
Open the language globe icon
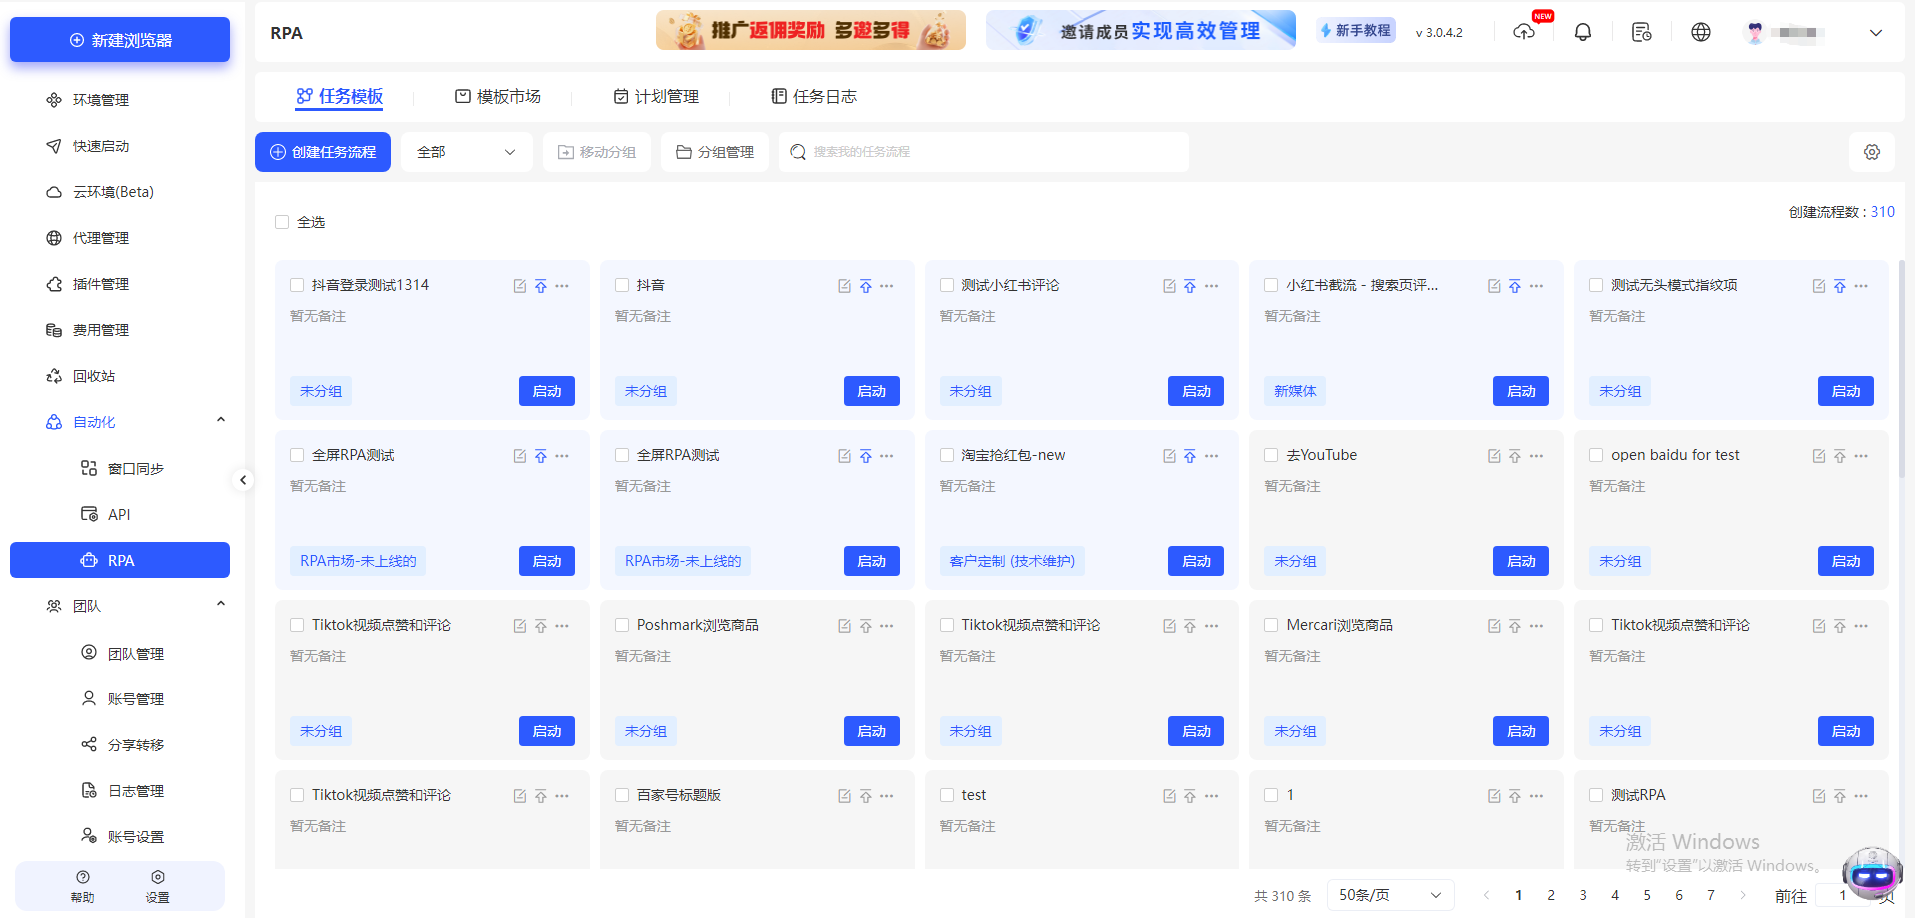pyautogui.click(x=1701, y=32)
